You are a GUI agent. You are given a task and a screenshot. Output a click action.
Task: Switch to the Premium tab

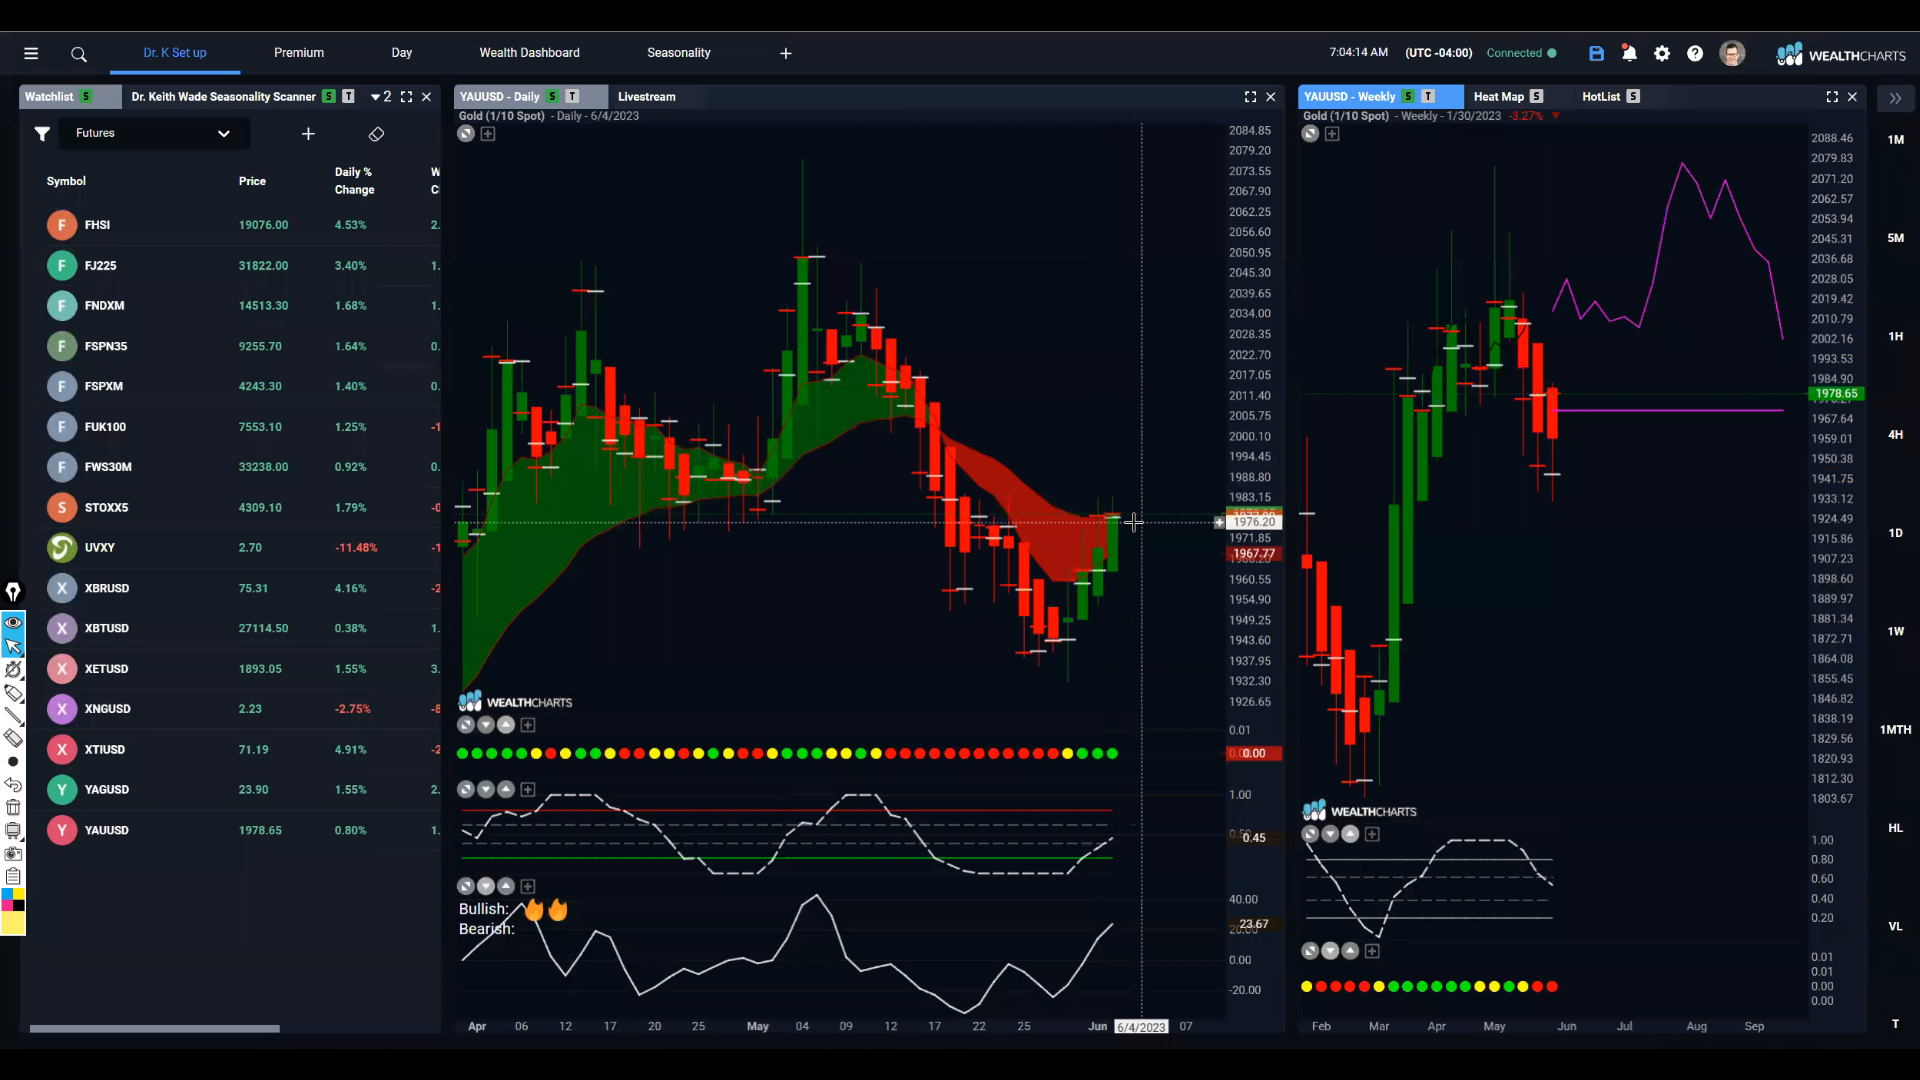(x=299, y=53)
